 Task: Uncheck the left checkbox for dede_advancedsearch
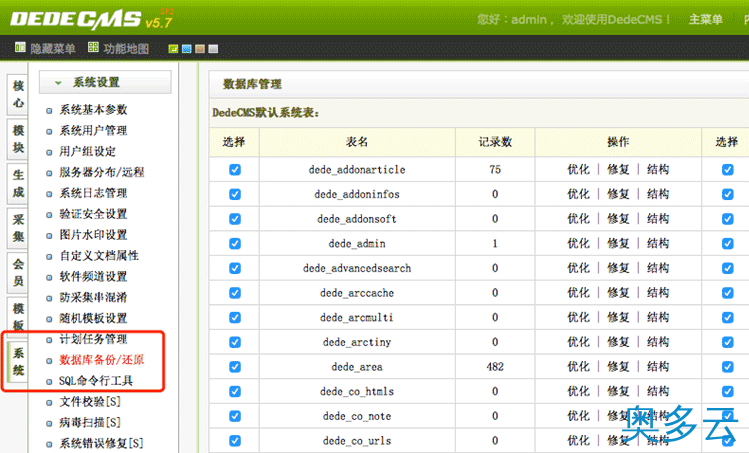coord(235,268)
